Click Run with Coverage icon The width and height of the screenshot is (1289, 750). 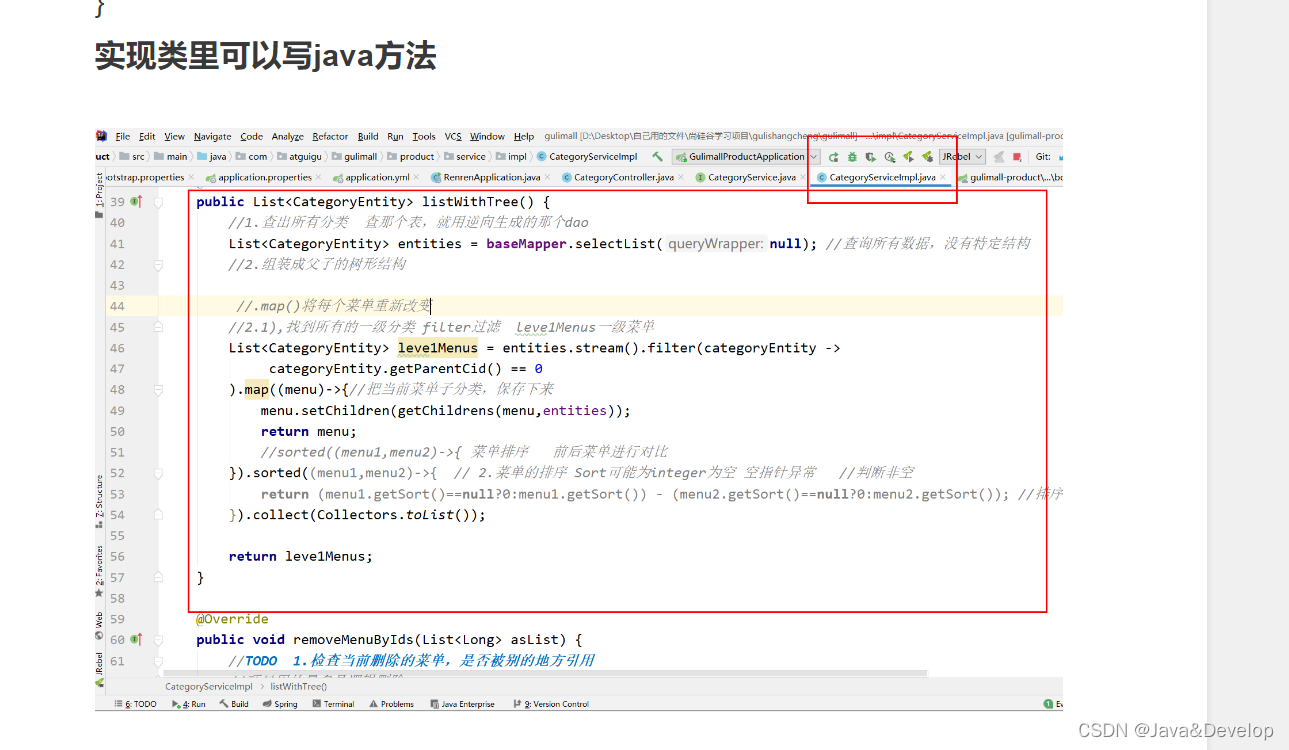[871, 157]
